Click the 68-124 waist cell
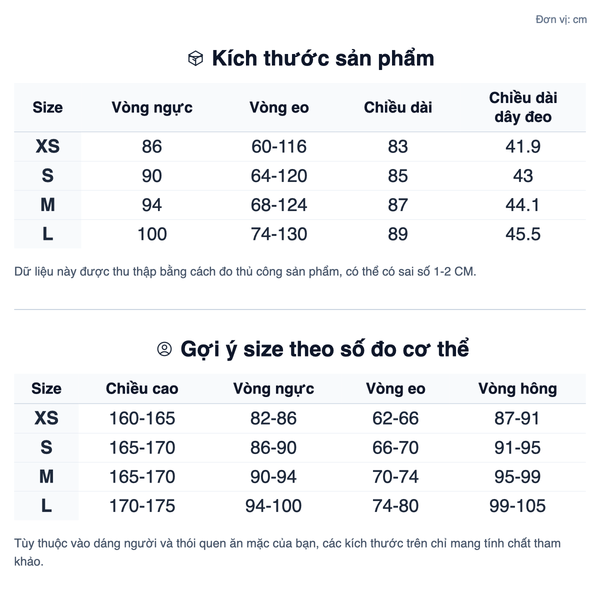The image size is (600, 600). tap(279, 205)
